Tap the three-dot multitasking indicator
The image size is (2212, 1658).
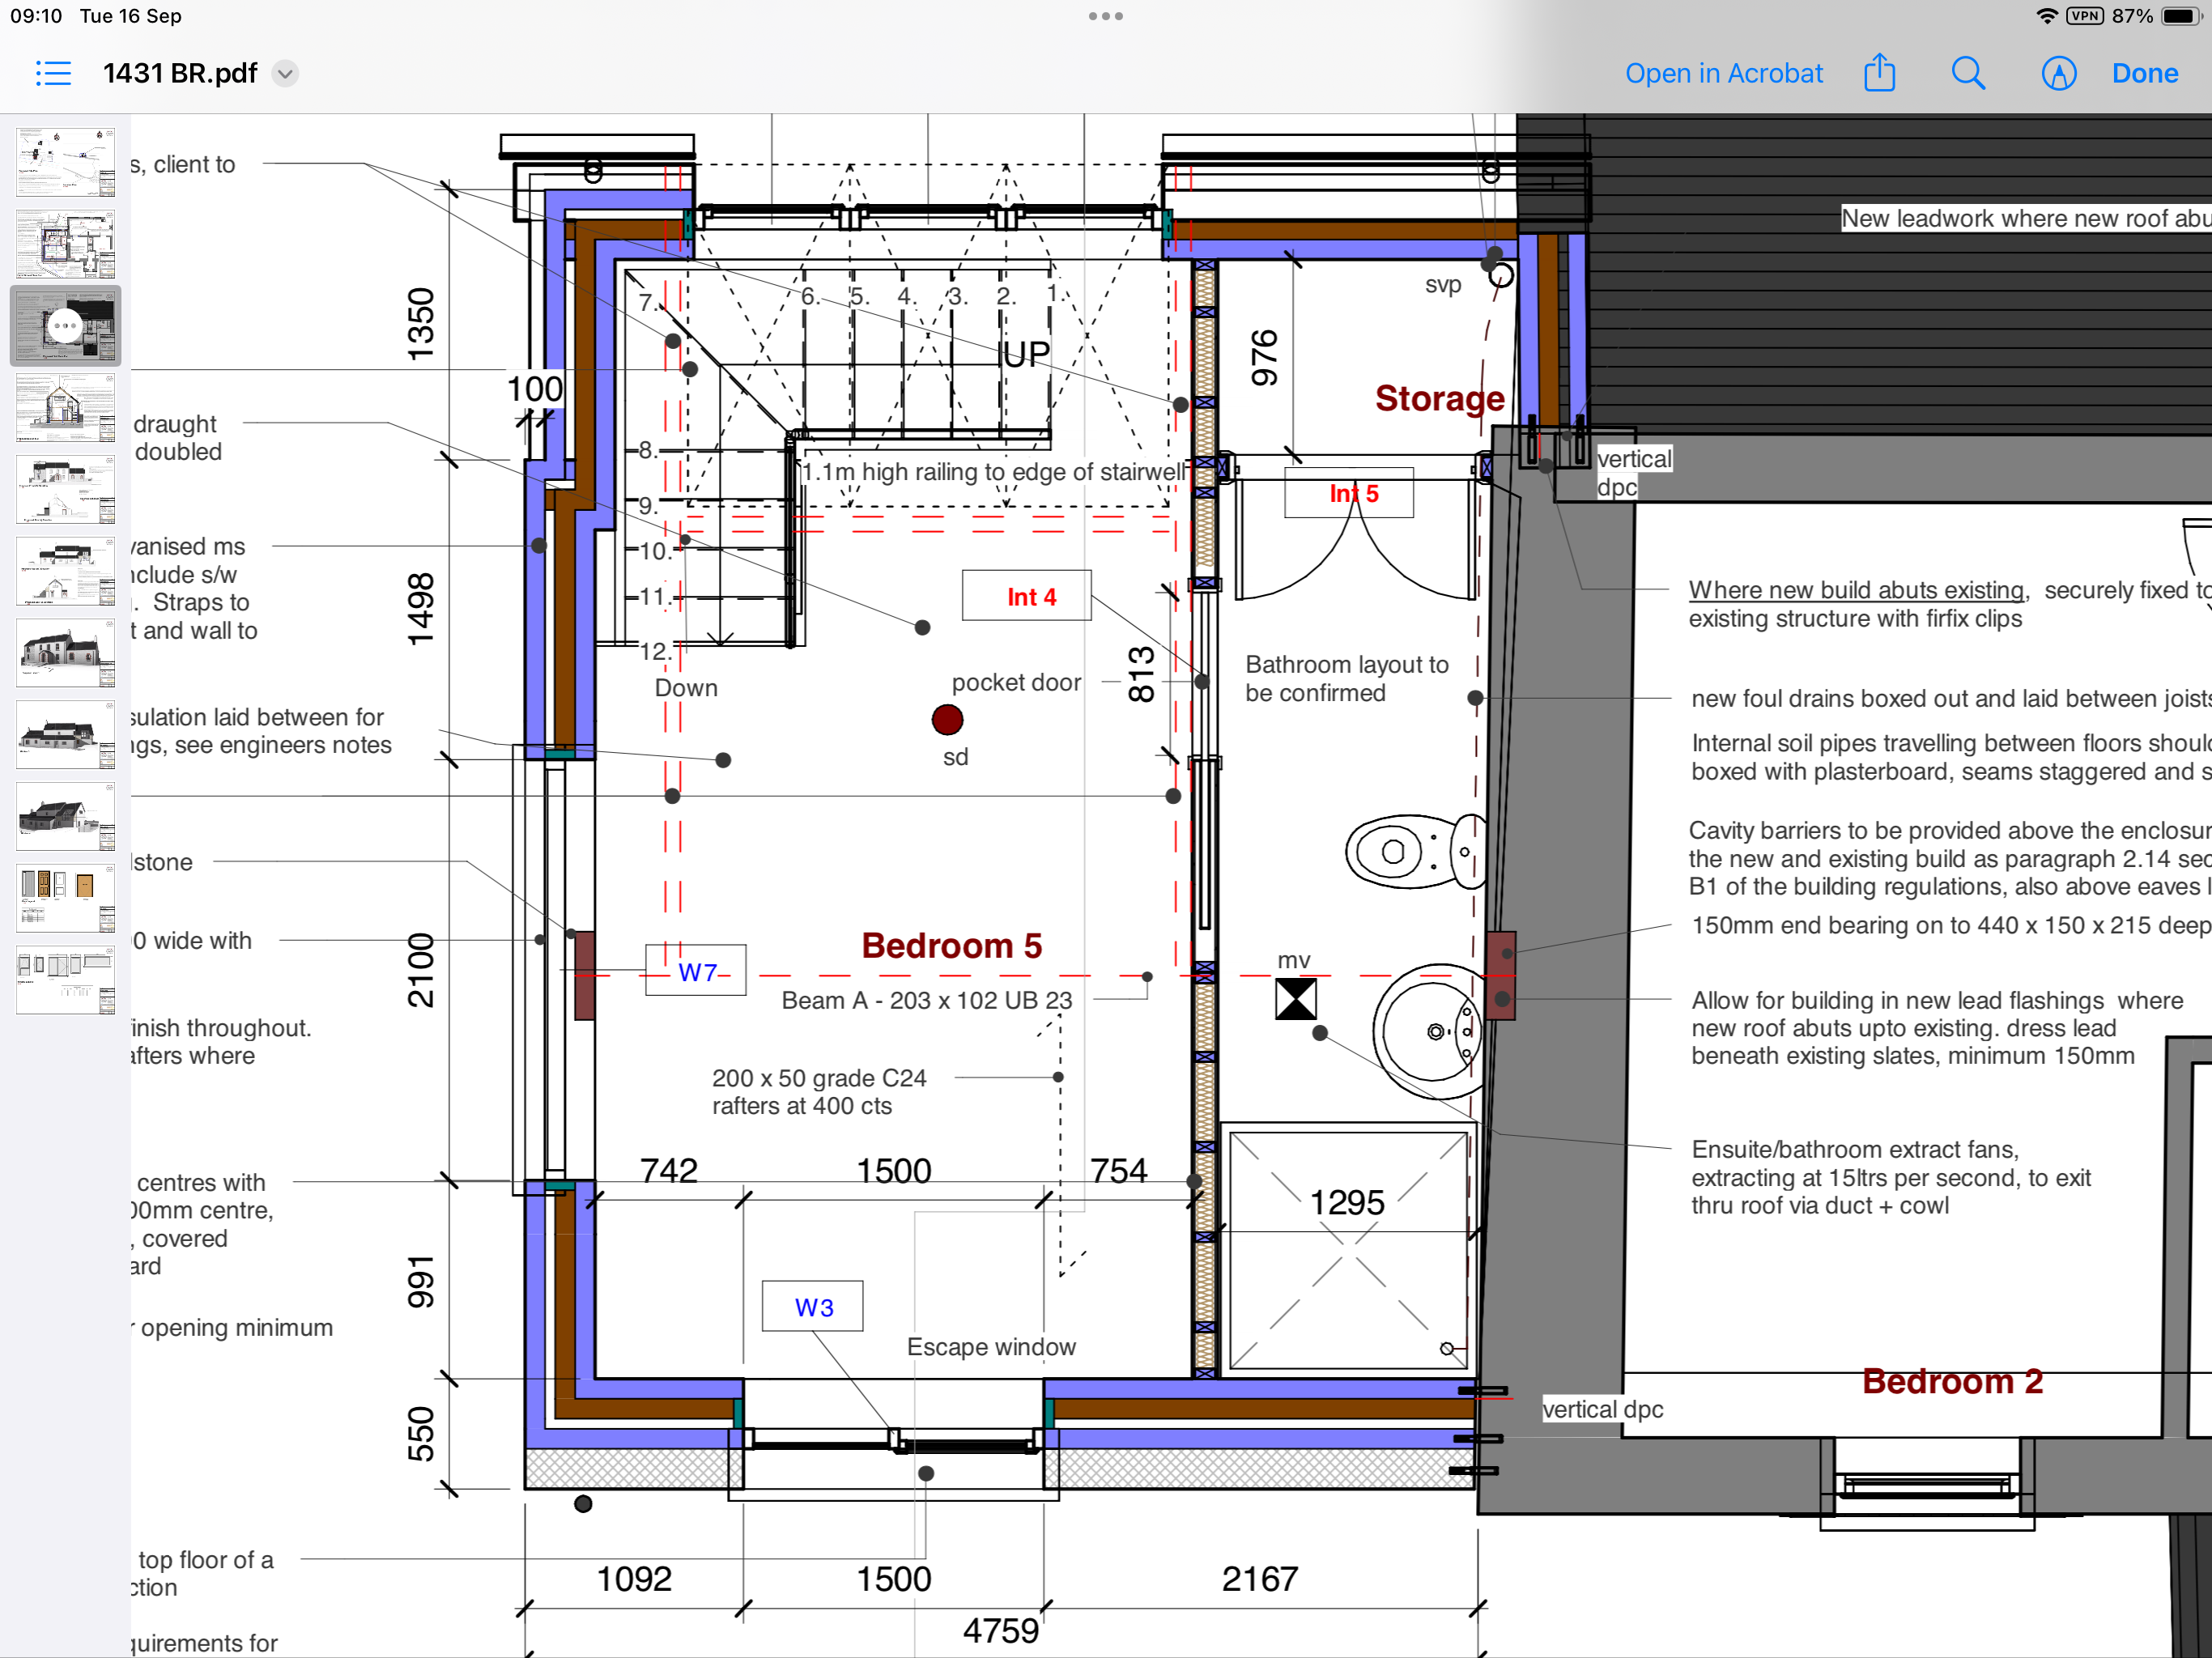(1105, 16)
